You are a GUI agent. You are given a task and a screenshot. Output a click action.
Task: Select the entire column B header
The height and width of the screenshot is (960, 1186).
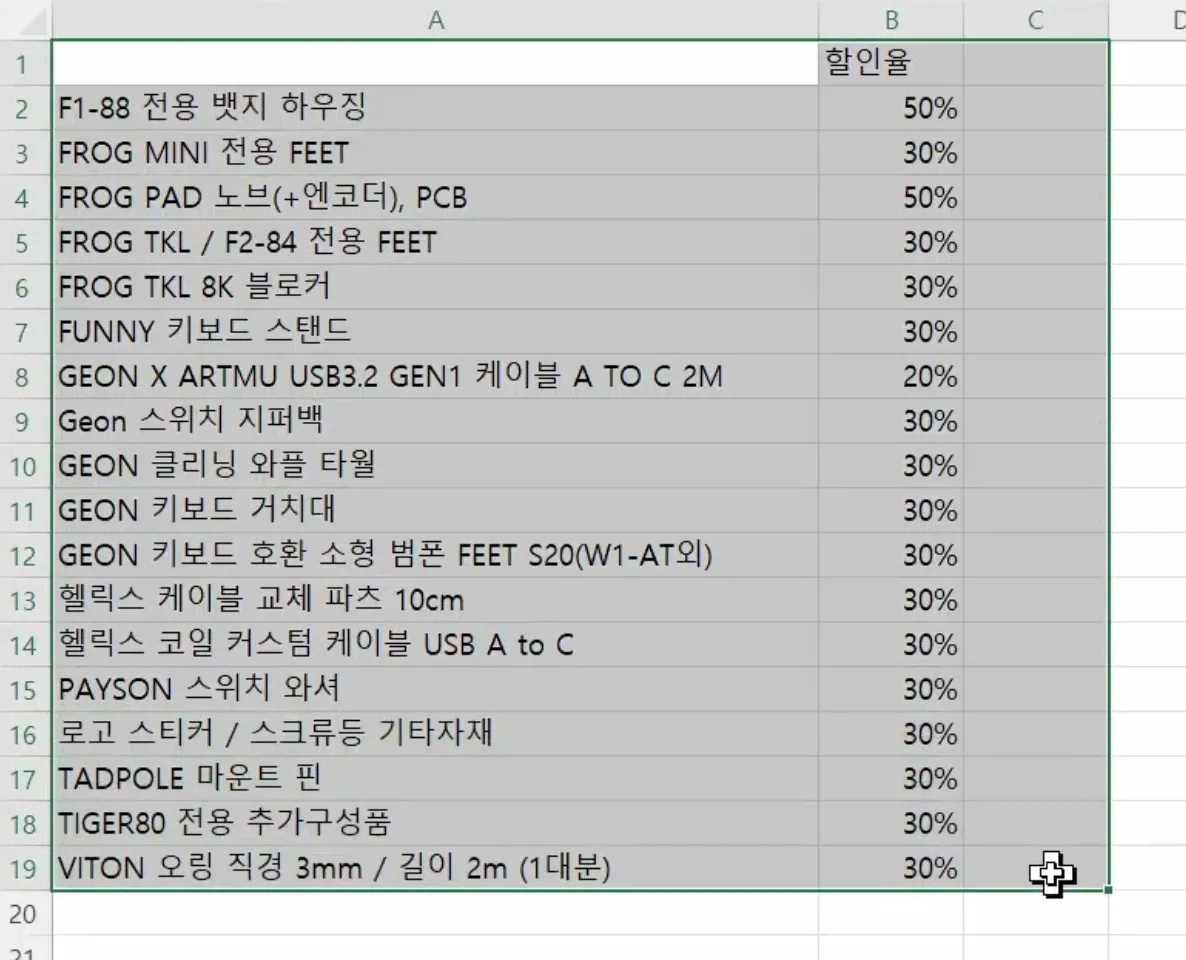890,19
